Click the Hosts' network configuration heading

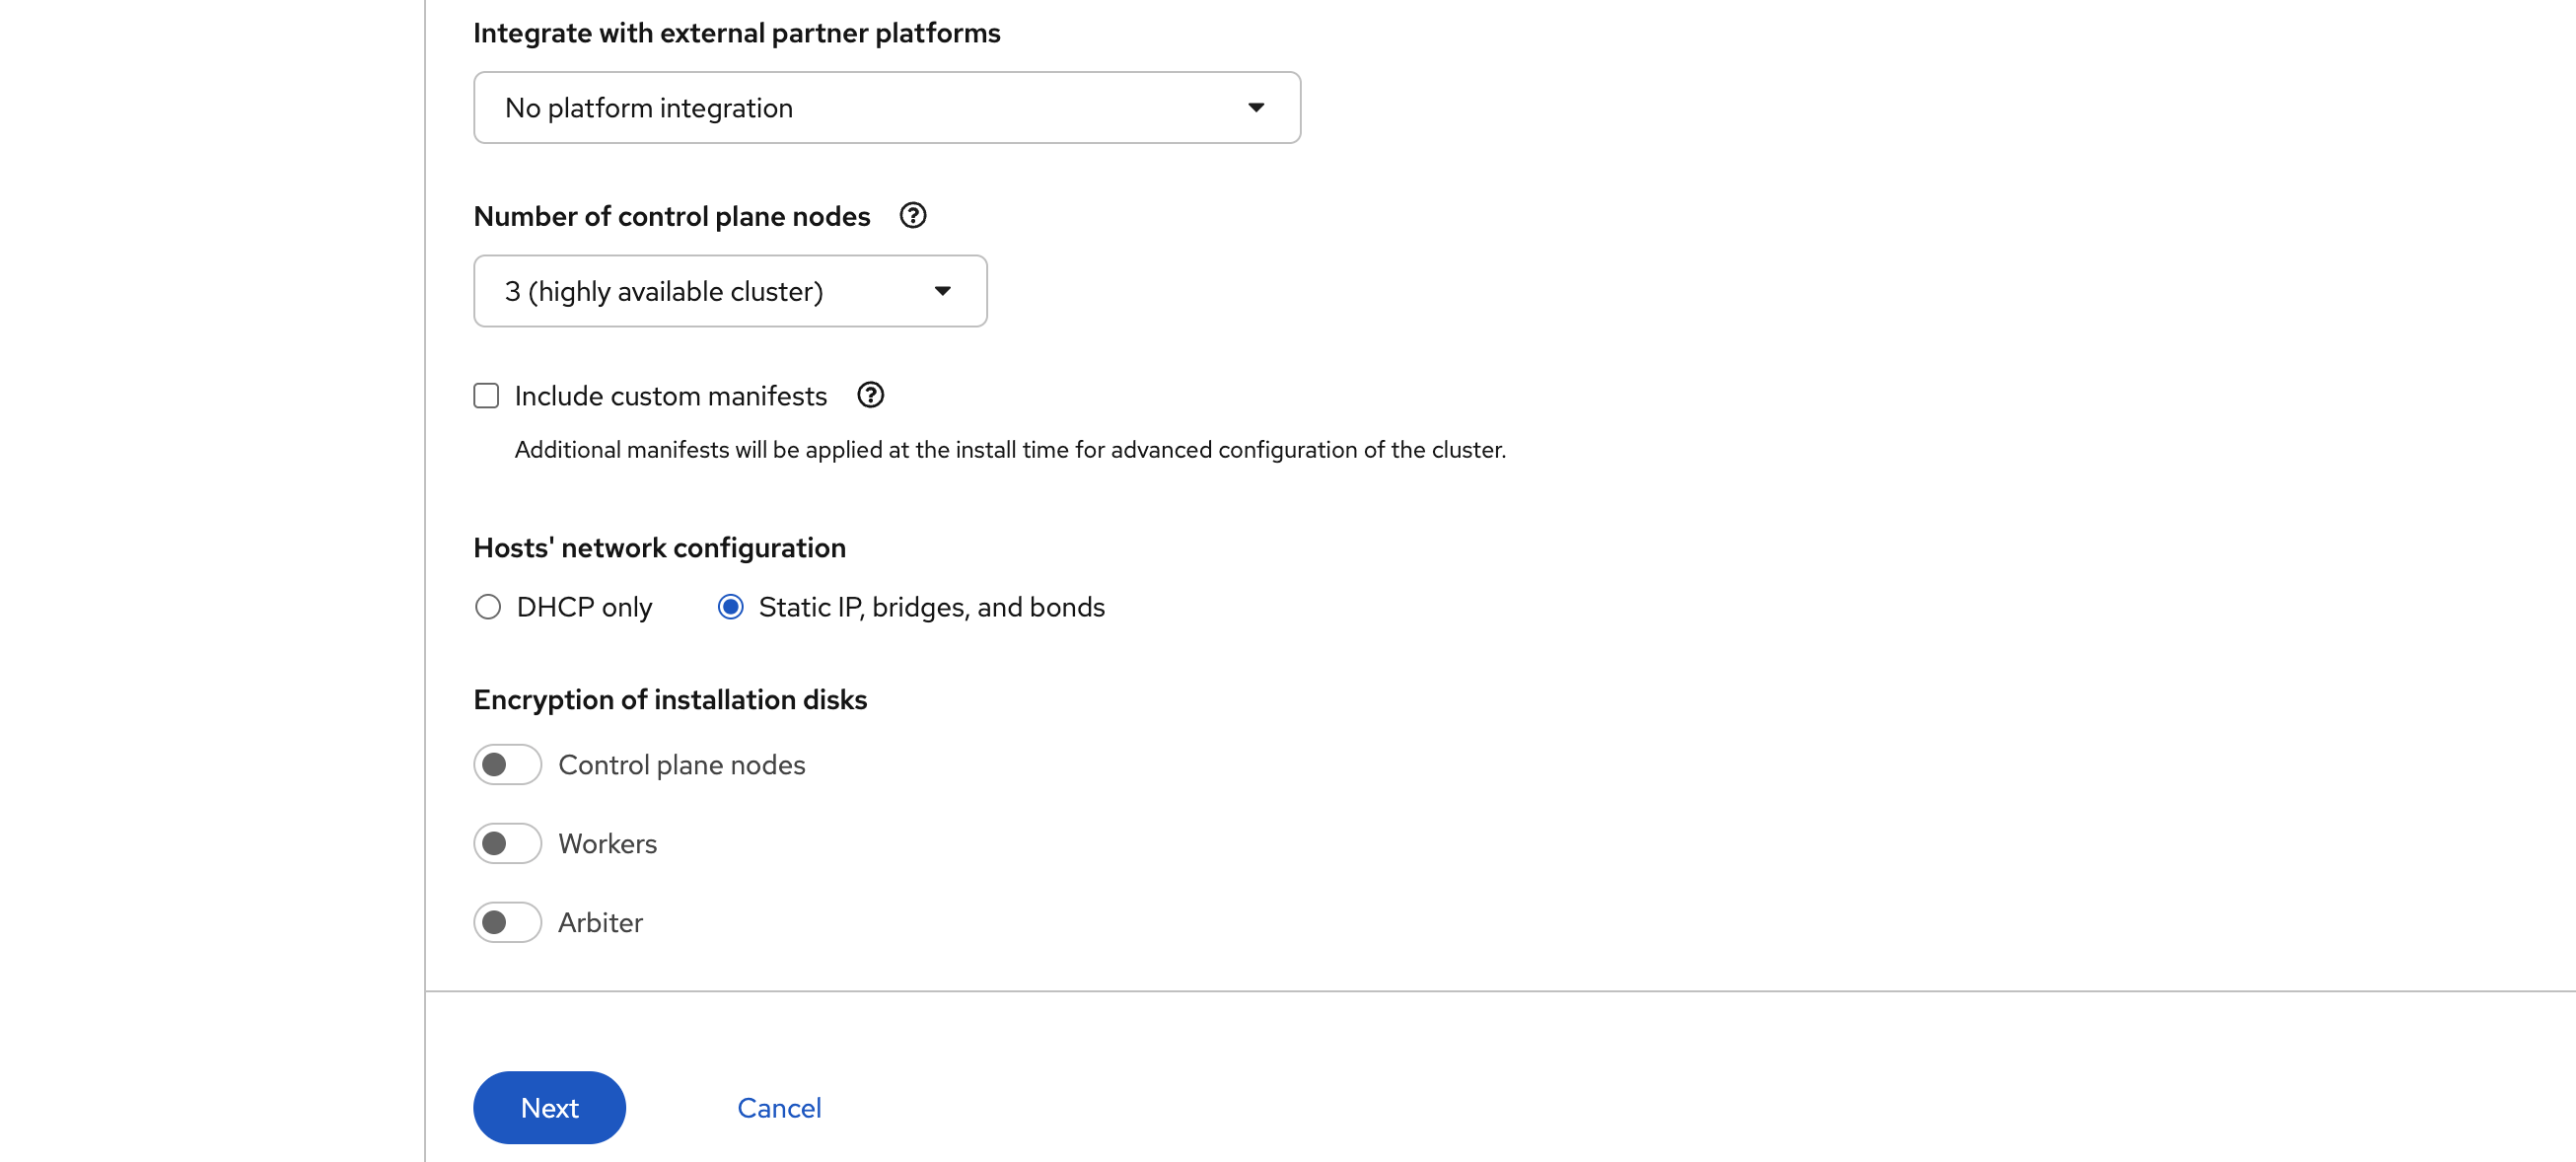[659, 547]
